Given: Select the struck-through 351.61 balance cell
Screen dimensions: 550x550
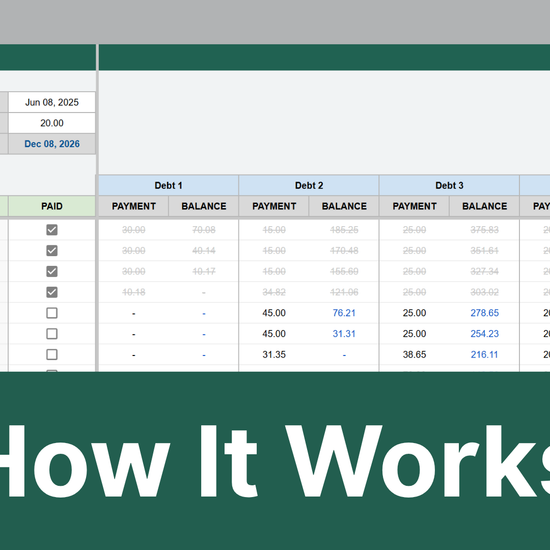Looking at the screenshot, I should pyautogui.click(x=484, y=250).
